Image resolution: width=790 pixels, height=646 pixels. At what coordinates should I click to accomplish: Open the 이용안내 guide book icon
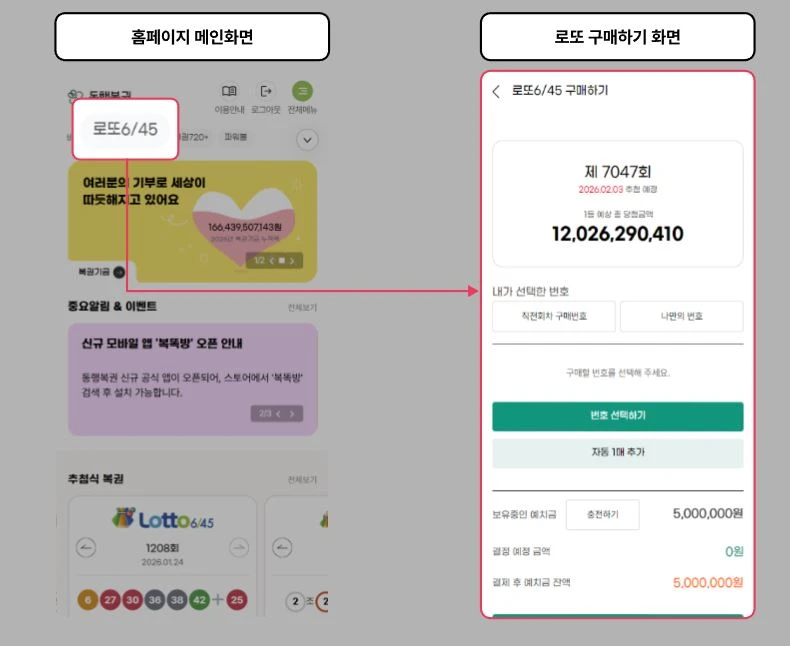coord(229,91)
